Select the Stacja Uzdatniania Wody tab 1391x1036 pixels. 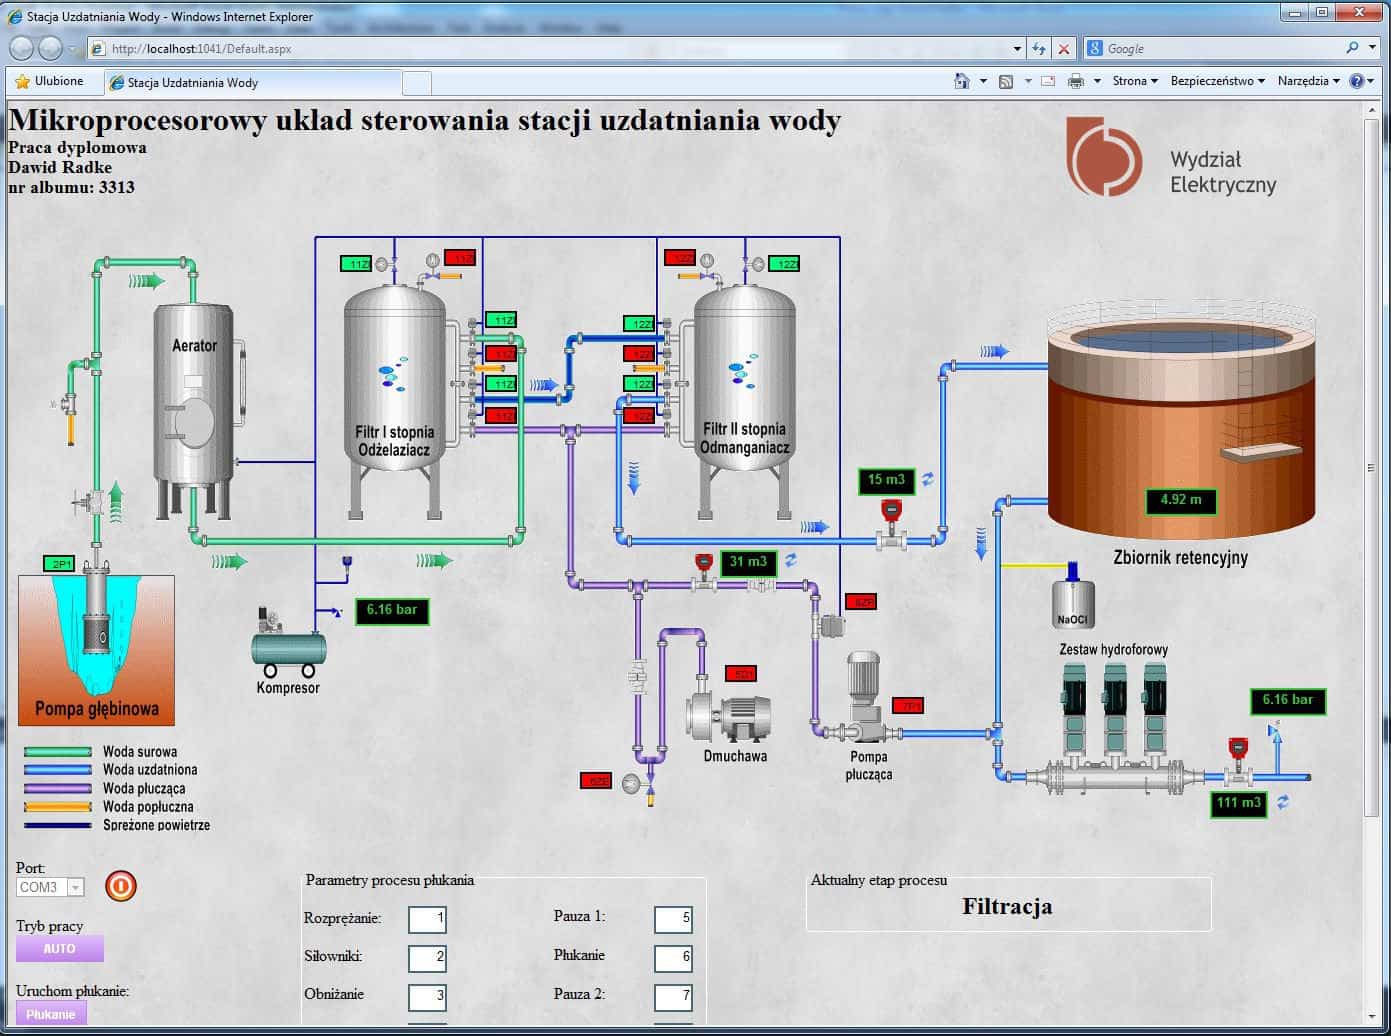point(252,82)
